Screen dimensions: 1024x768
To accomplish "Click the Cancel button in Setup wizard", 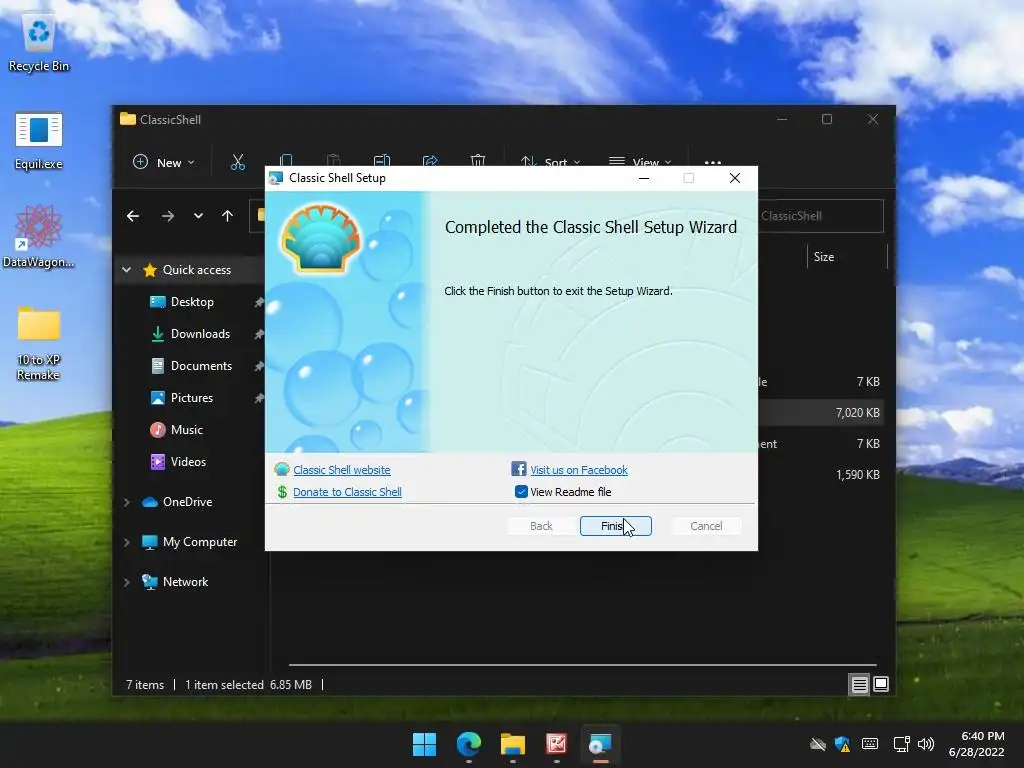I will [706, 526].
